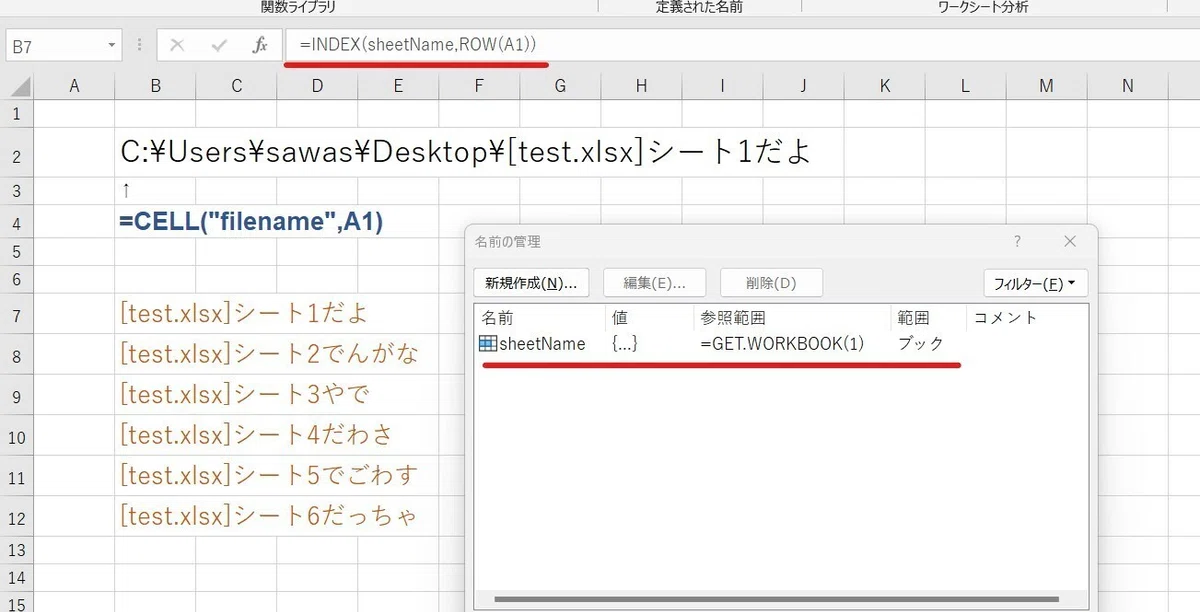1200x612 pixels.
Task: Click the cell containing the up arrow ↑
Action: tap(125, 190)
